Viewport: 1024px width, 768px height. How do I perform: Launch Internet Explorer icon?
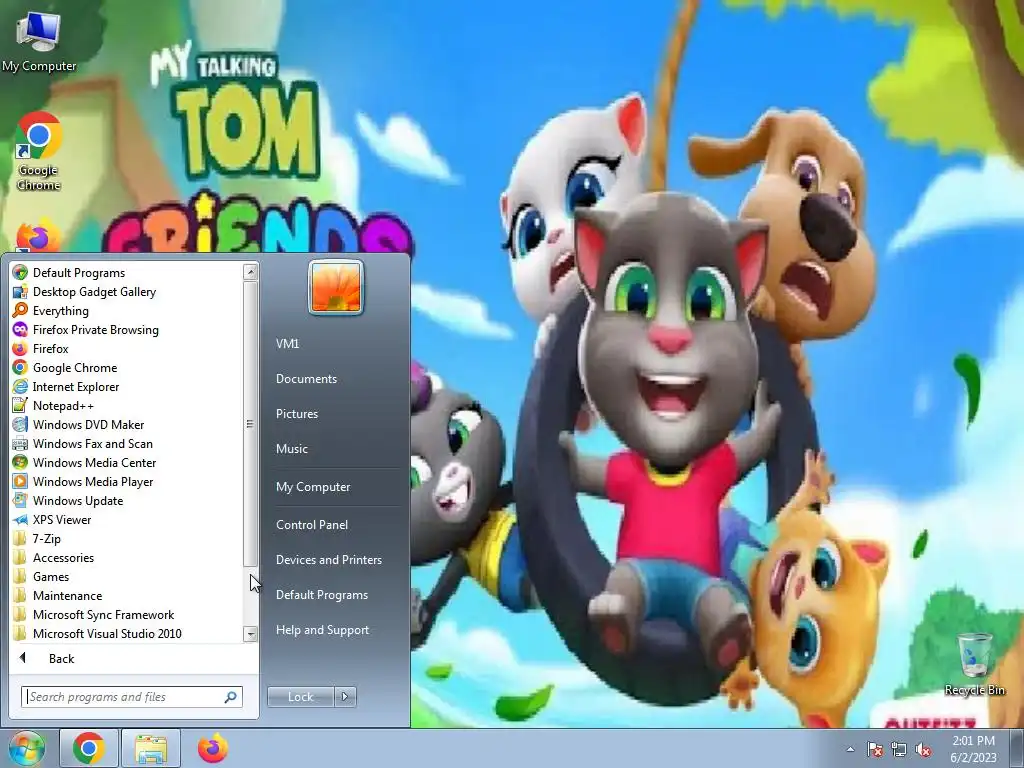click(20, 387)
